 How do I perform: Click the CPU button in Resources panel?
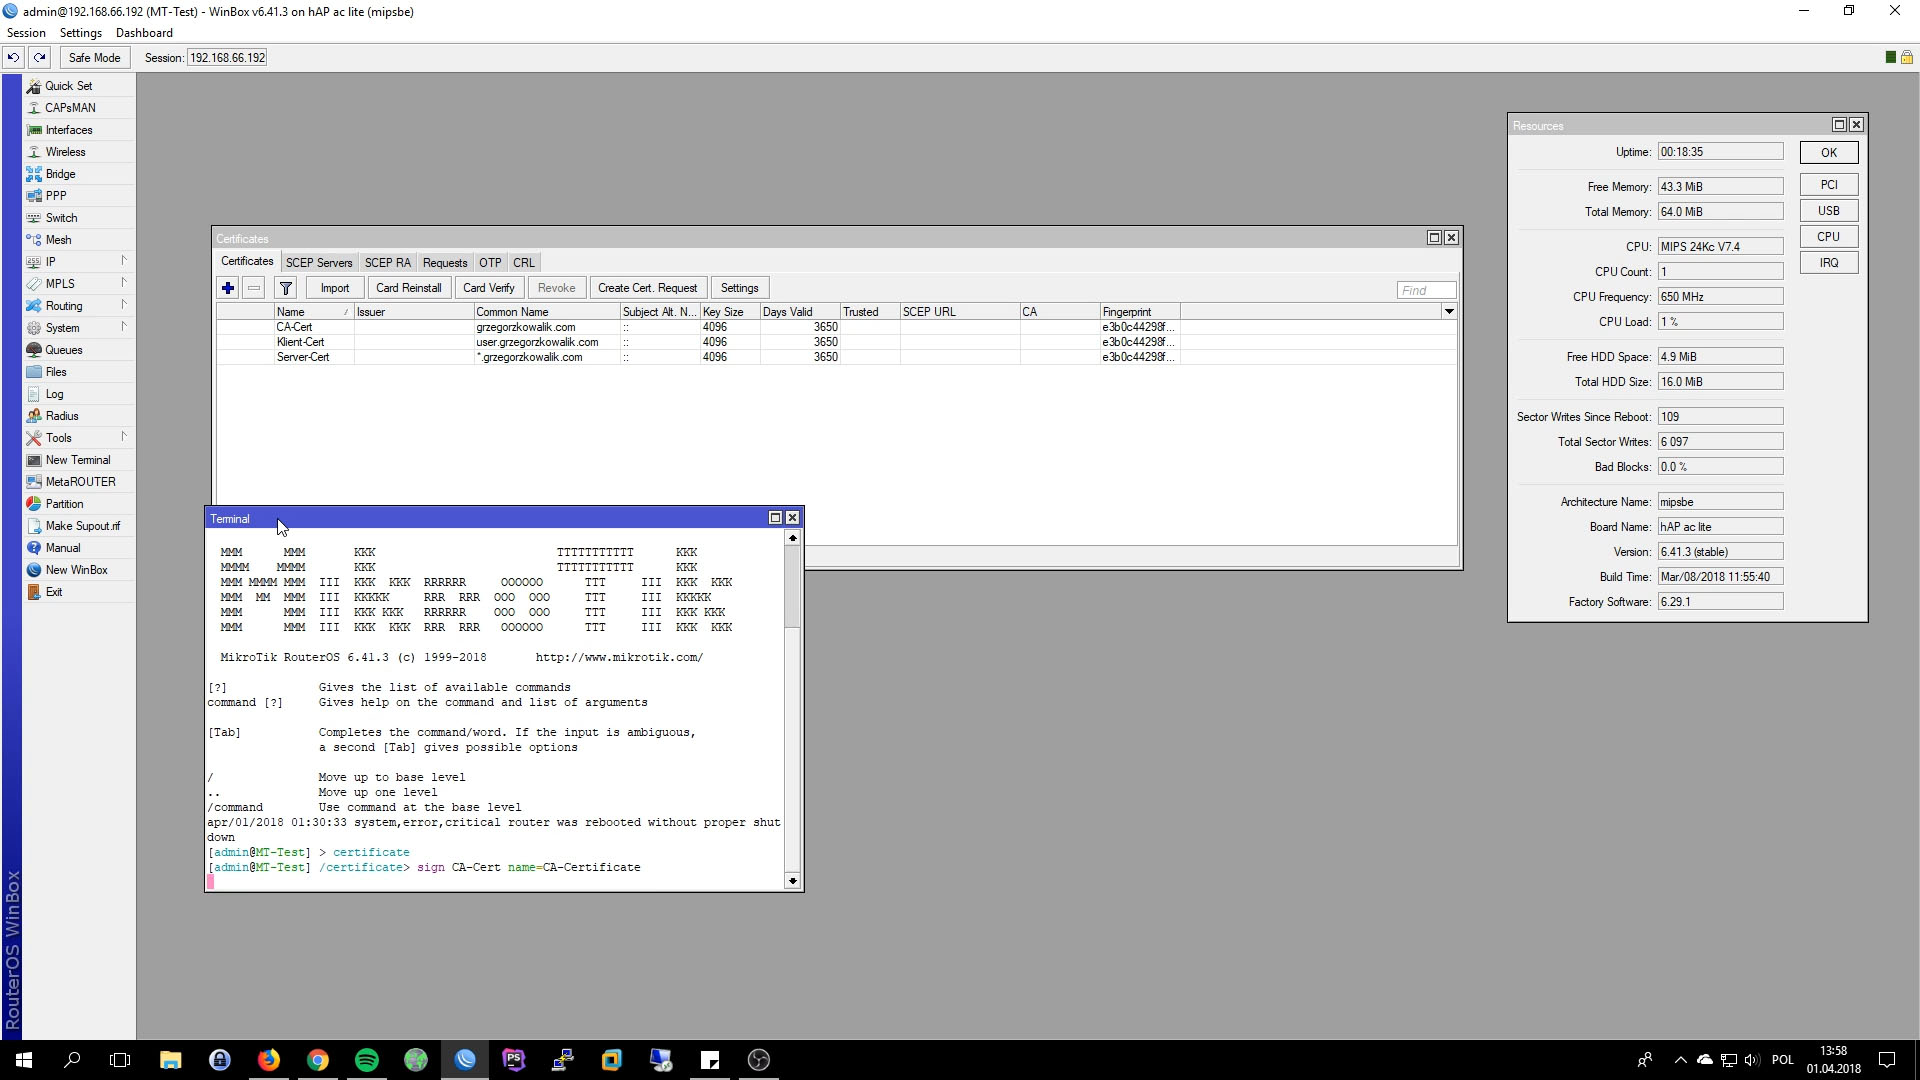point(1830,236)
